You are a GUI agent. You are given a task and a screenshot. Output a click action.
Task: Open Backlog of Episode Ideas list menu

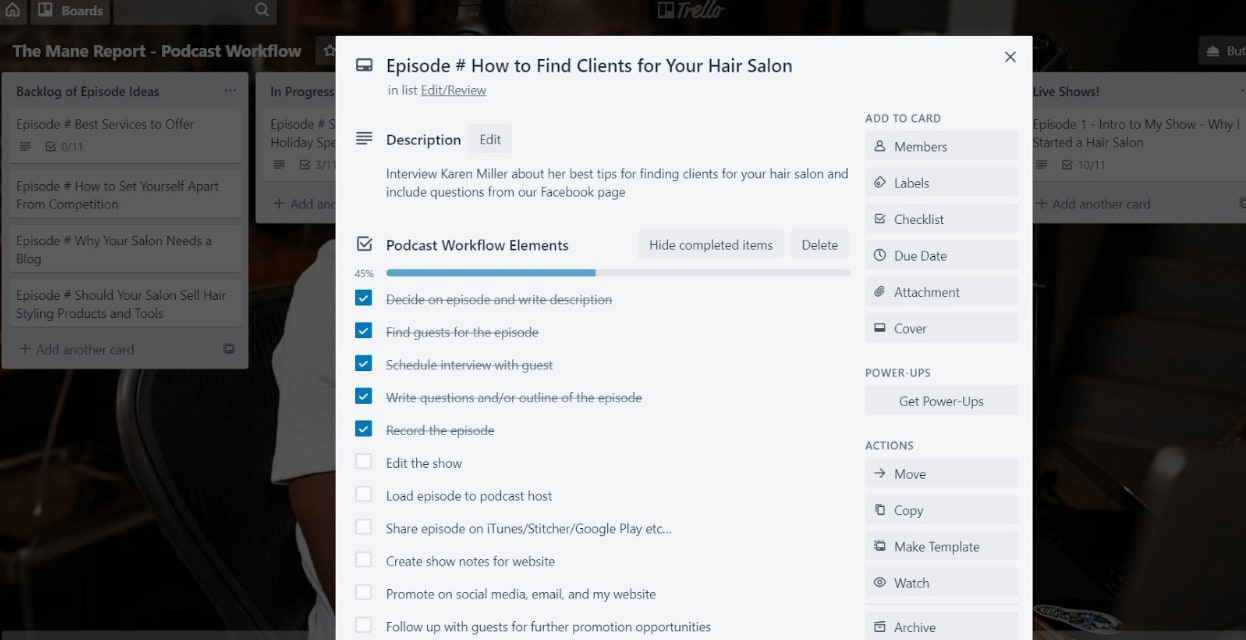[x=230, y=91]
